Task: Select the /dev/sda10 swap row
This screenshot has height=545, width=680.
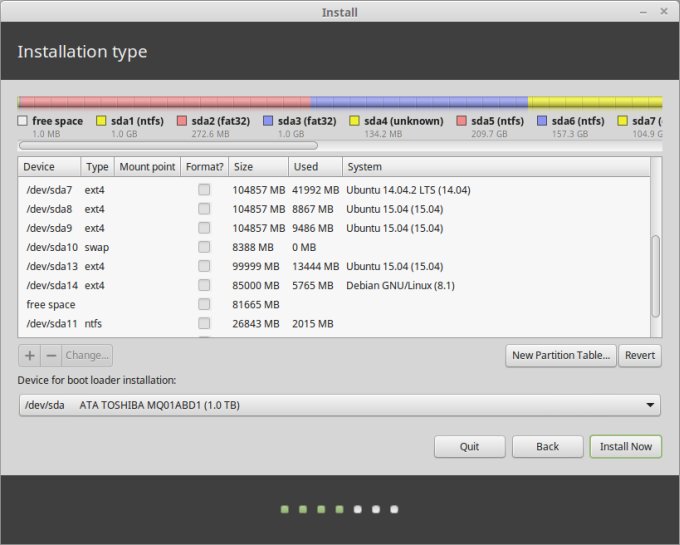Action: click(x=334, y=247)
